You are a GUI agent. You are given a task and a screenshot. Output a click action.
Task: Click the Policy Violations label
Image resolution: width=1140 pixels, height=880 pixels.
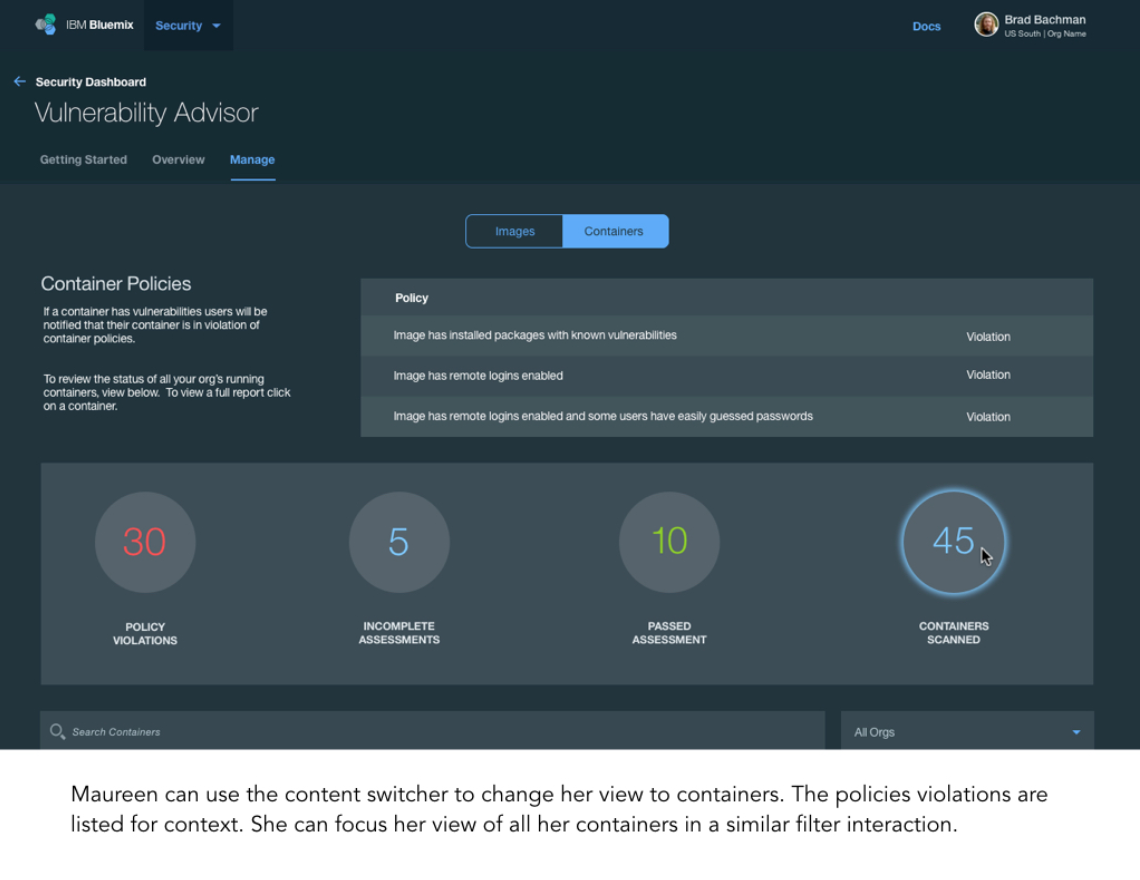tap(145, 633)
